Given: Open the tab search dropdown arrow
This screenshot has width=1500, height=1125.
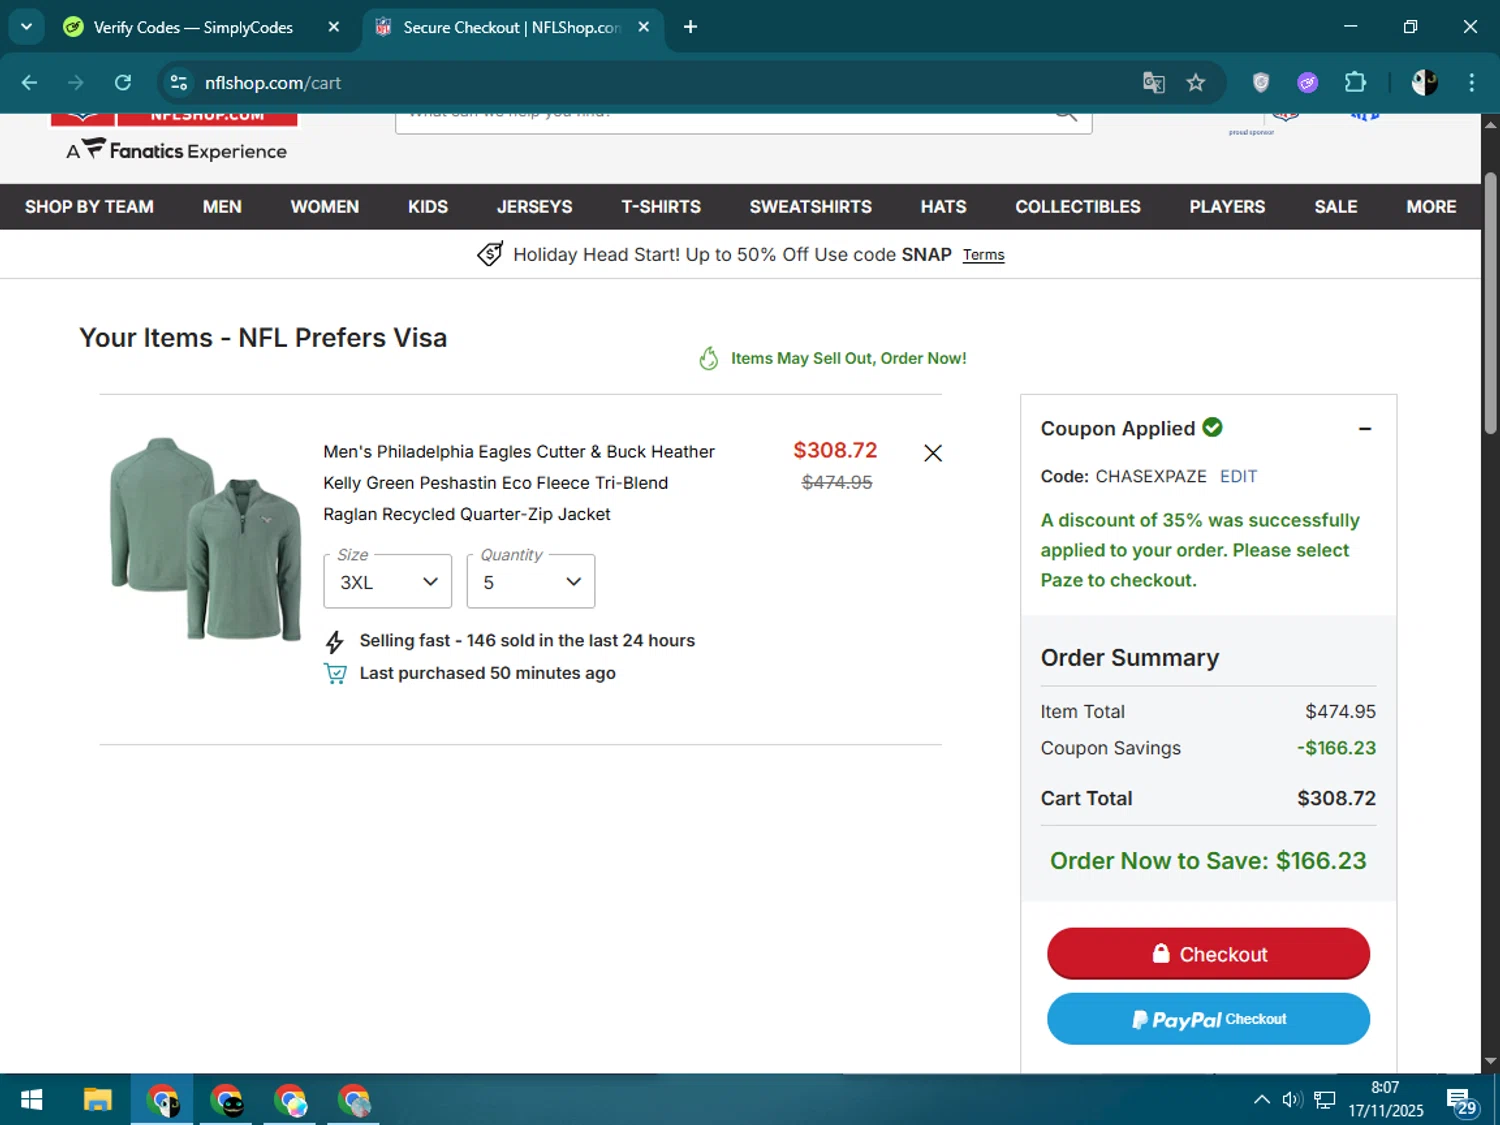Looking at the screenshot, I should [x=27, y=27].
